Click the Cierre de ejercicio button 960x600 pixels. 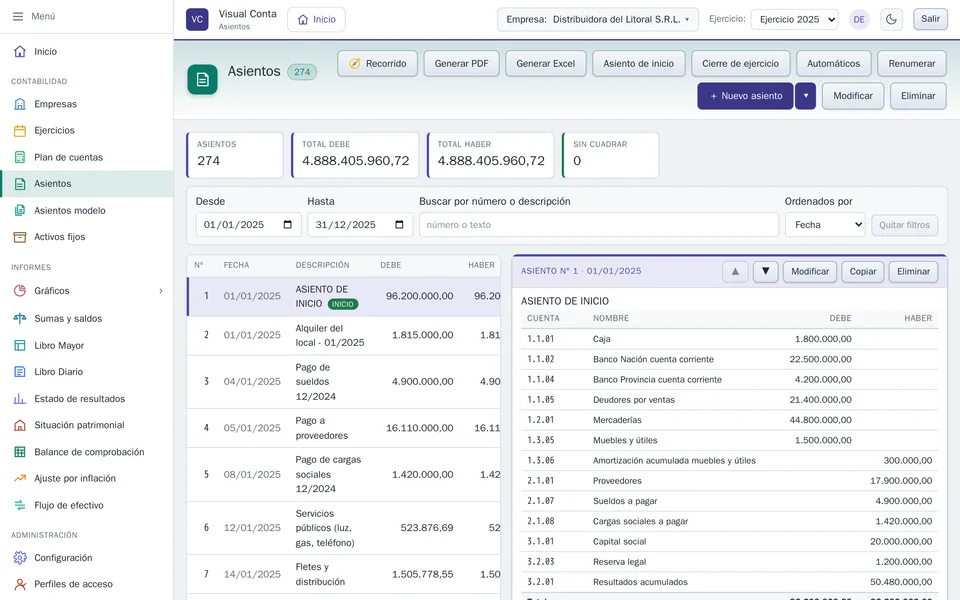[740, 64]
